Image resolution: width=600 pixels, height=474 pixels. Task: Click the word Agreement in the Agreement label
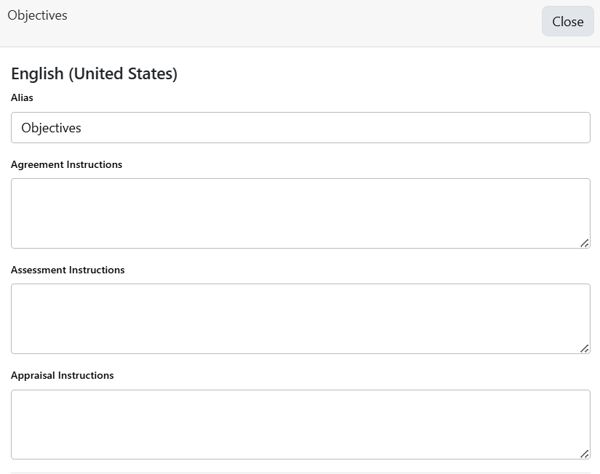coord(37,164)
